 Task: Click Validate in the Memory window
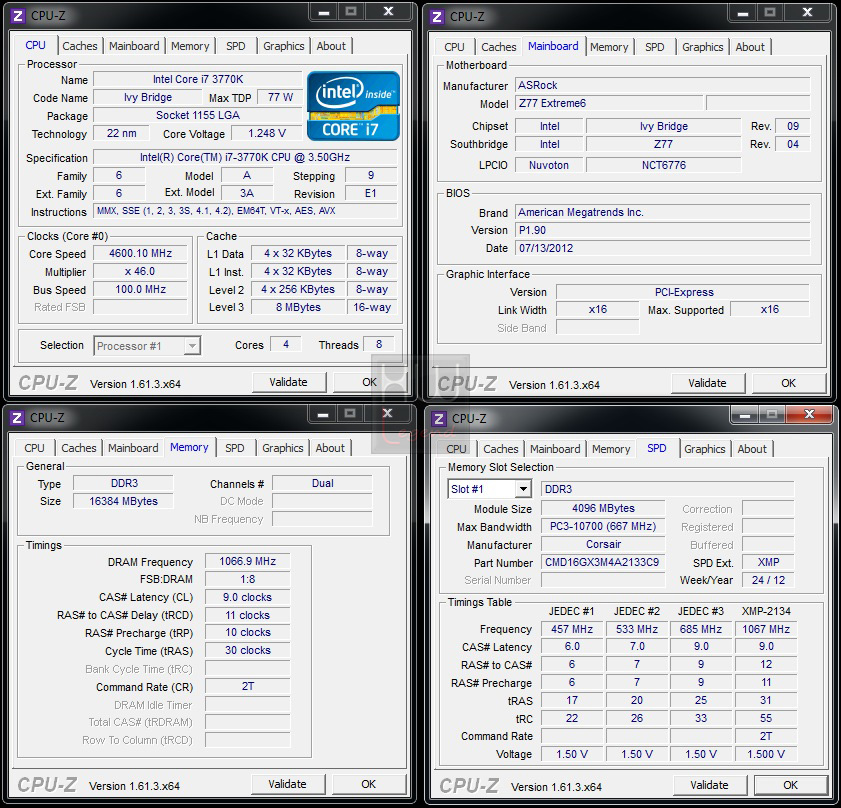287,784
